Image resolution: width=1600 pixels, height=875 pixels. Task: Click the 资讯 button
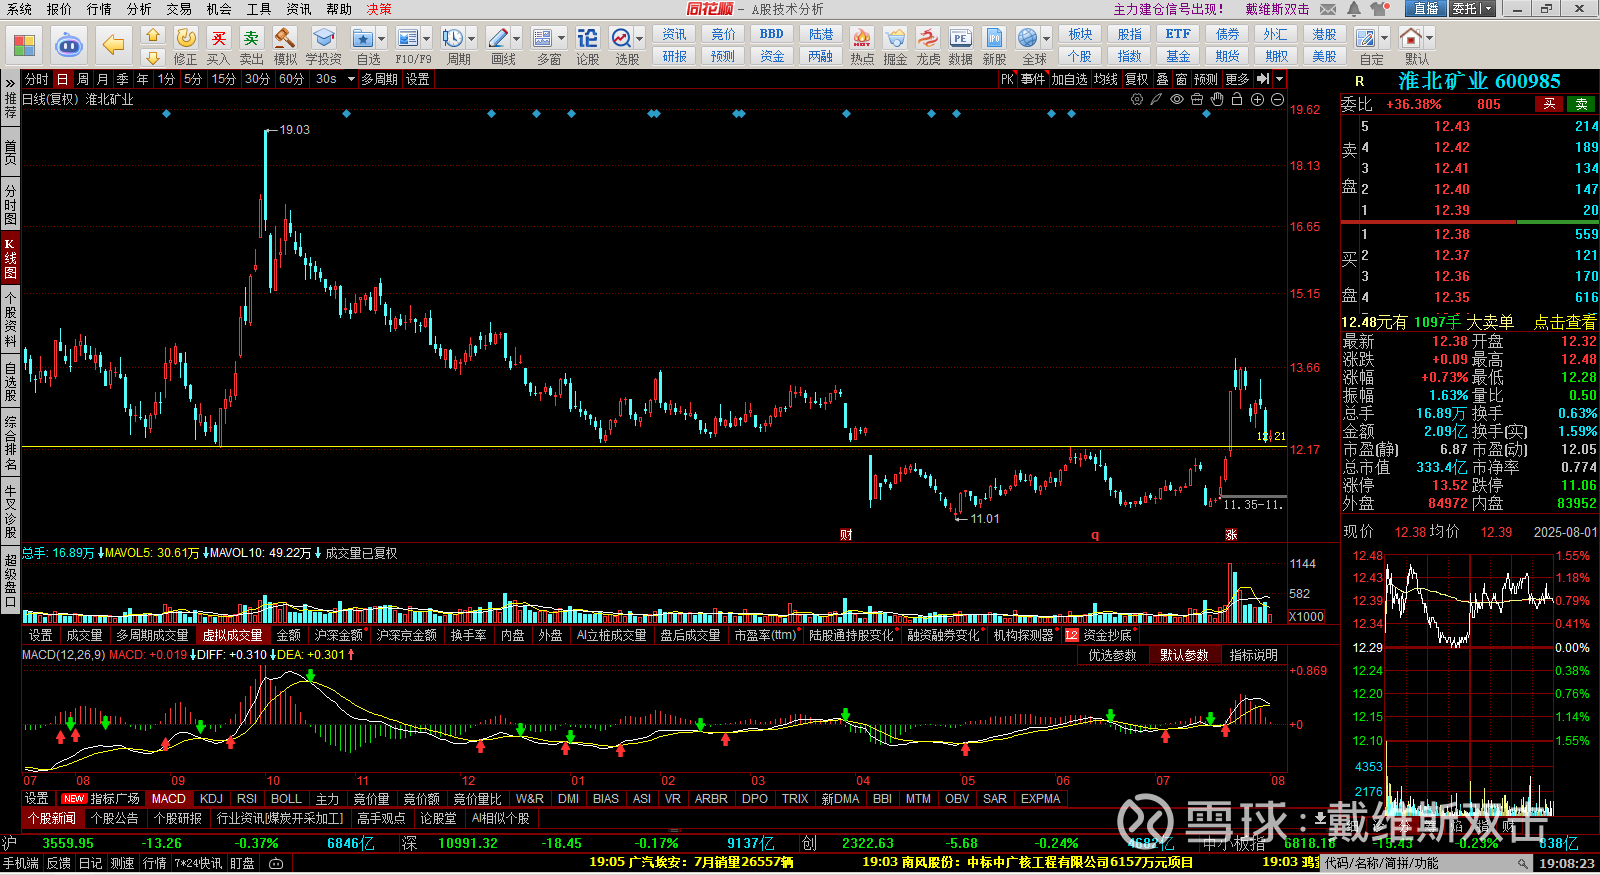point(674,34)
